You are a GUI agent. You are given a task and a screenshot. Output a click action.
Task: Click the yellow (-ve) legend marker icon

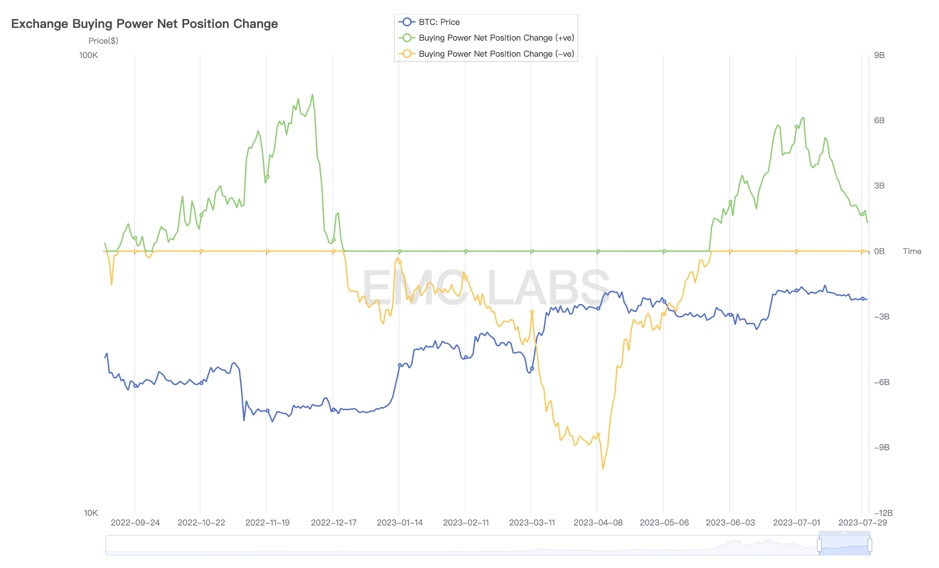(407, 54)
